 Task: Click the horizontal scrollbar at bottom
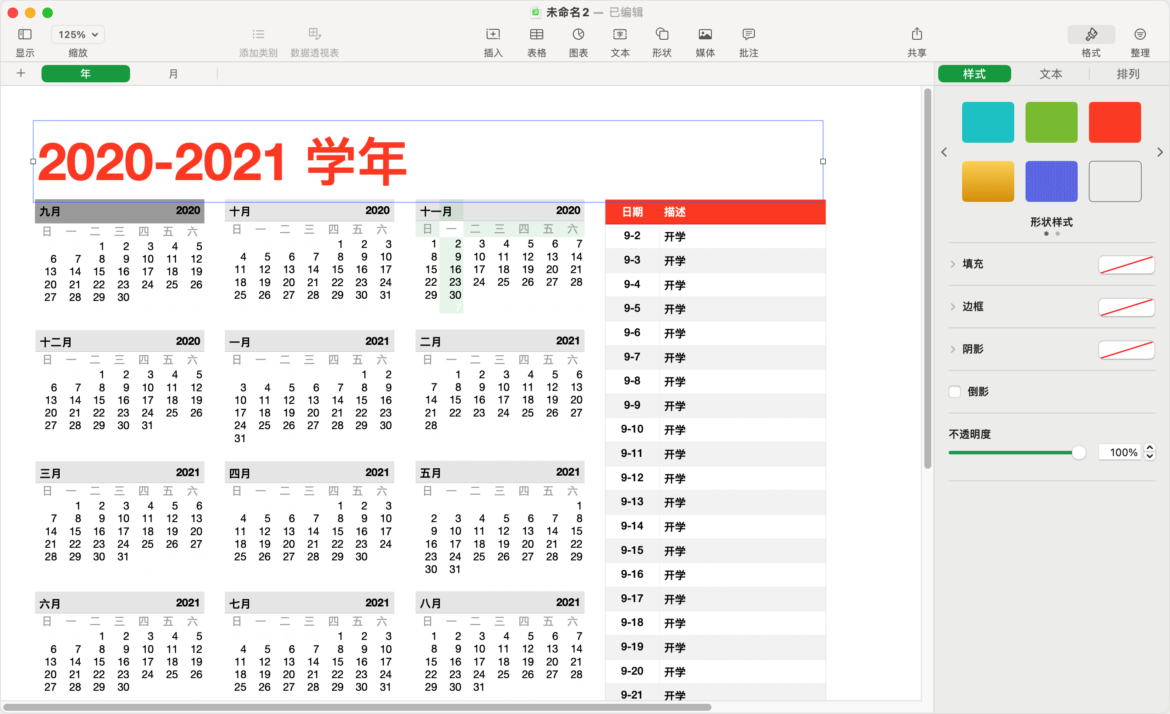pyautogui.click(x=357, y=707)
